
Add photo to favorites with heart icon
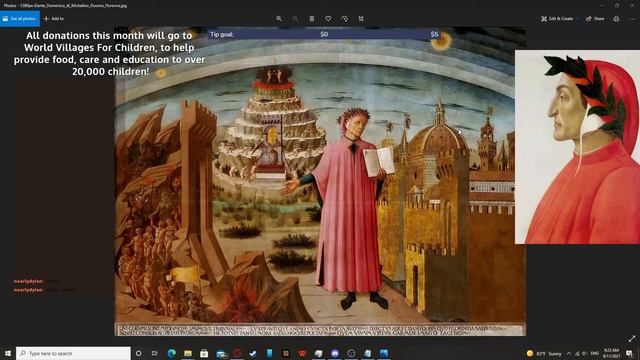coord(328,19)
